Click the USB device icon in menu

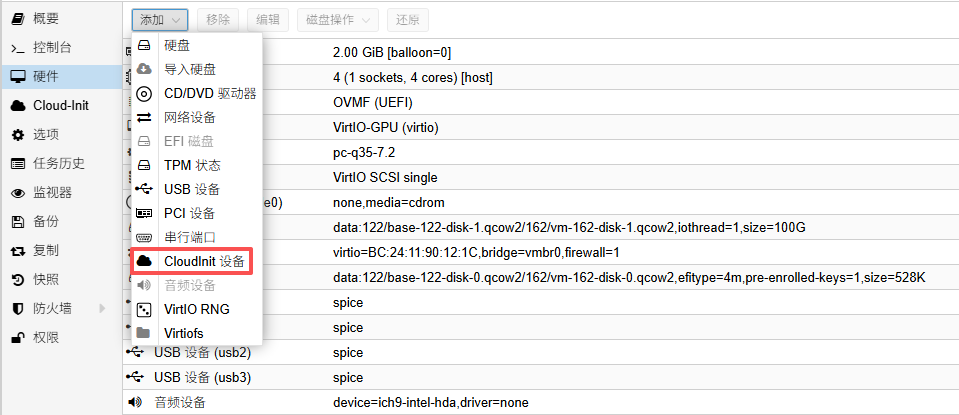click(144, 189)
